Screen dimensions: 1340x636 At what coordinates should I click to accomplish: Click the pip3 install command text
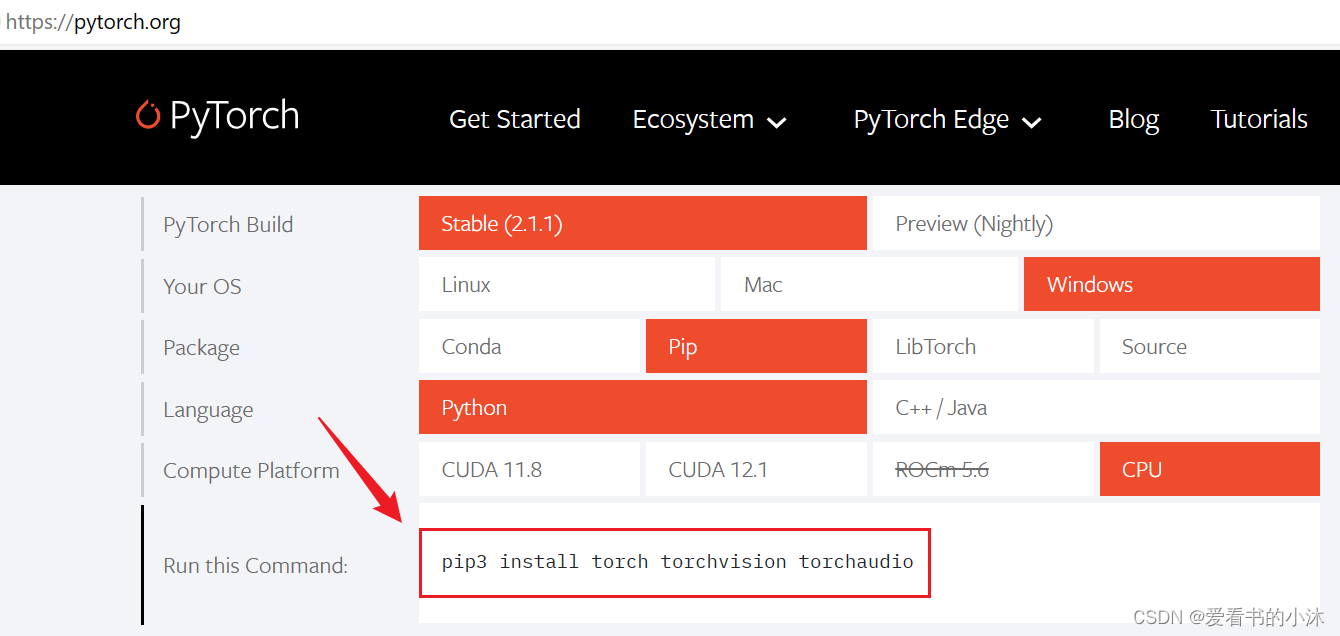677,562
